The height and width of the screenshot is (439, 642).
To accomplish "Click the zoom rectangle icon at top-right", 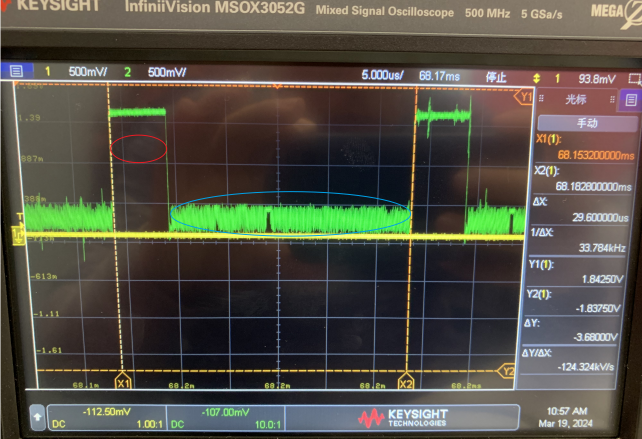I will (635, 78).
